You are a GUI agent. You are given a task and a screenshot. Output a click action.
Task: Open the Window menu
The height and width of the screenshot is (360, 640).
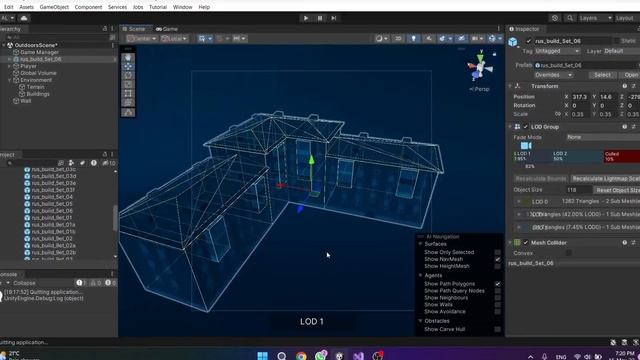click(x=182, y=7)
